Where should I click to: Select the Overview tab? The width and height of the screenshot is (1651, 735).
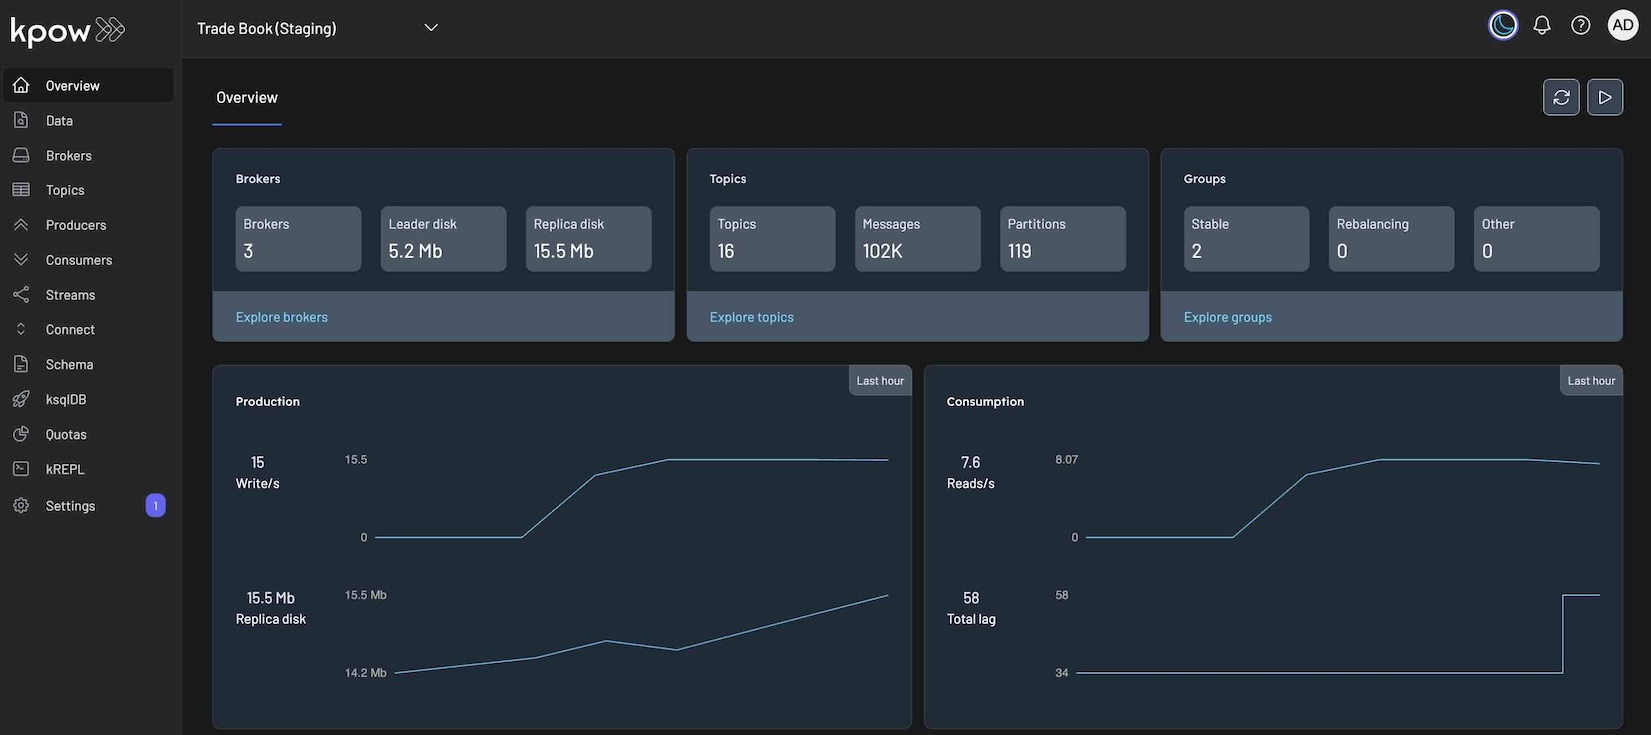(x=247, y=98)
